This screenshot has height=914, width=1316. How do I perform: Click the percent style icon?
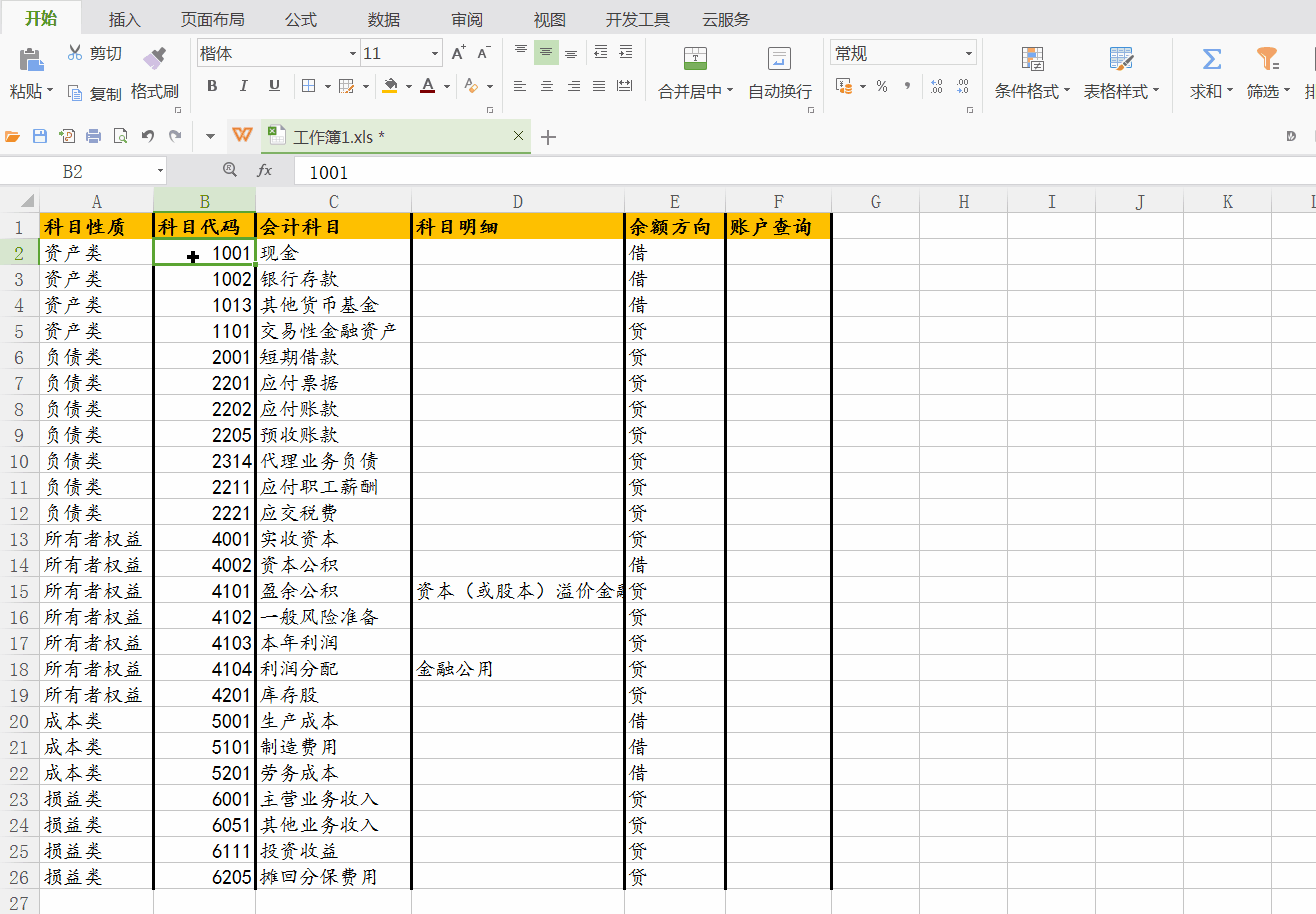pyautogui.click(x=881, y=87)
